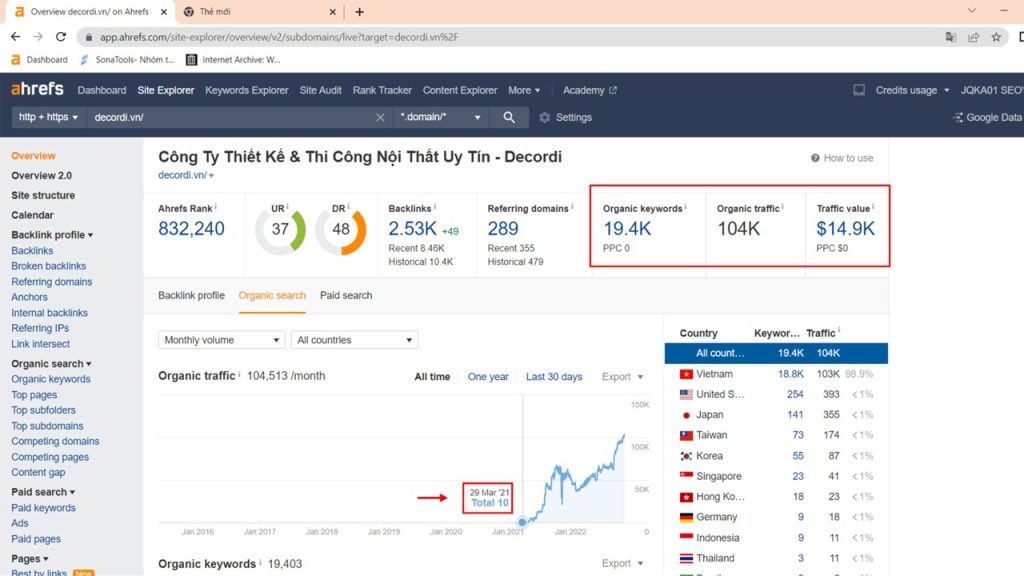
Task: Click the chart data point marker
Action: click(522, 522)
